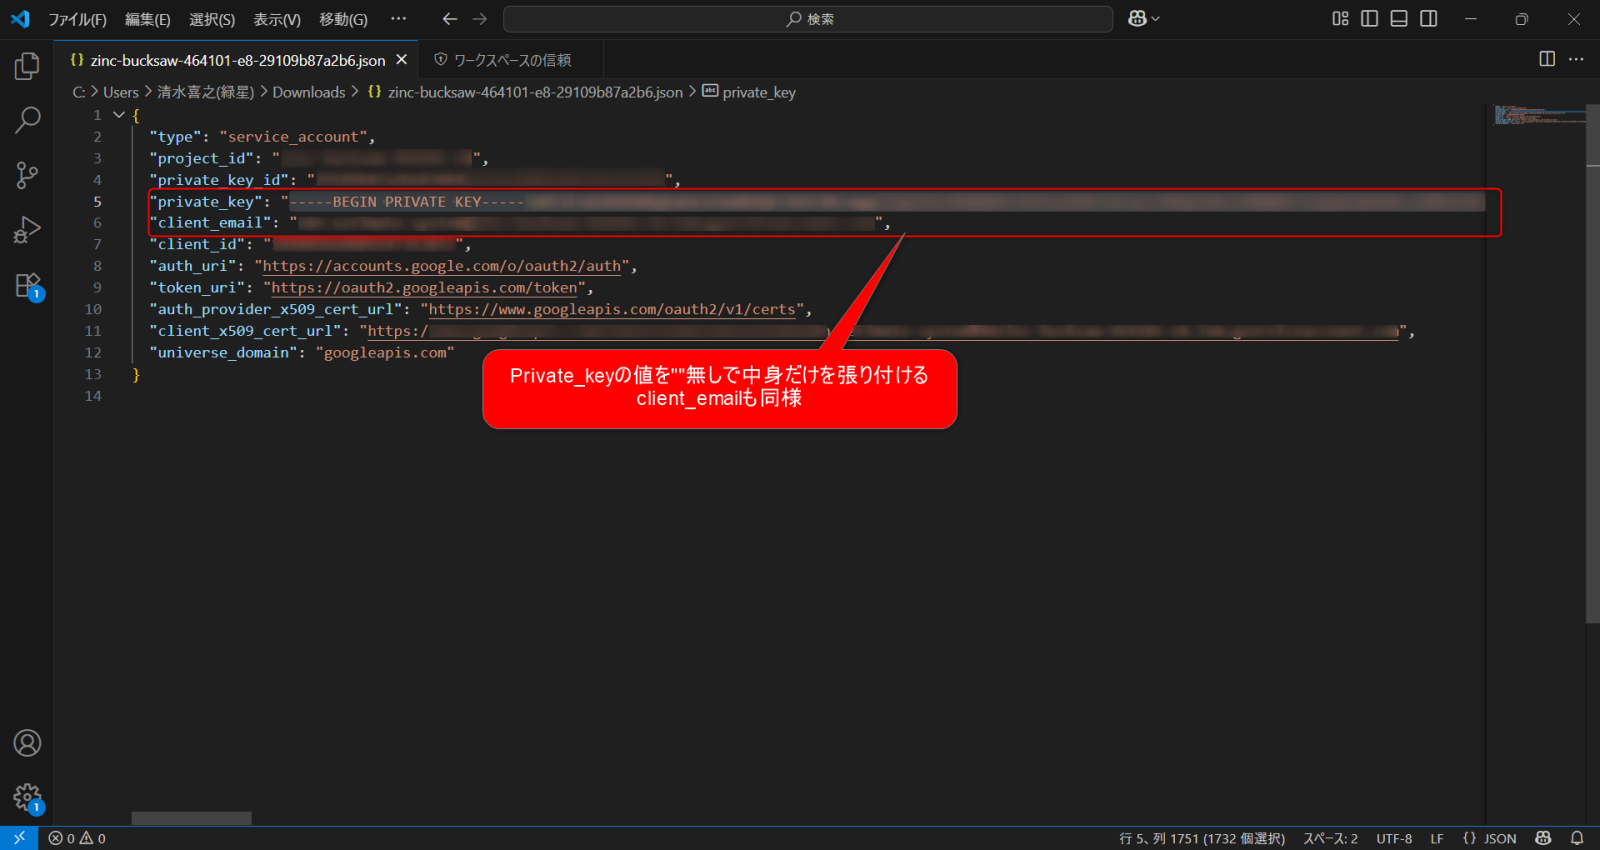Toggle the bottom panel layout button

tap(1399, 19)
